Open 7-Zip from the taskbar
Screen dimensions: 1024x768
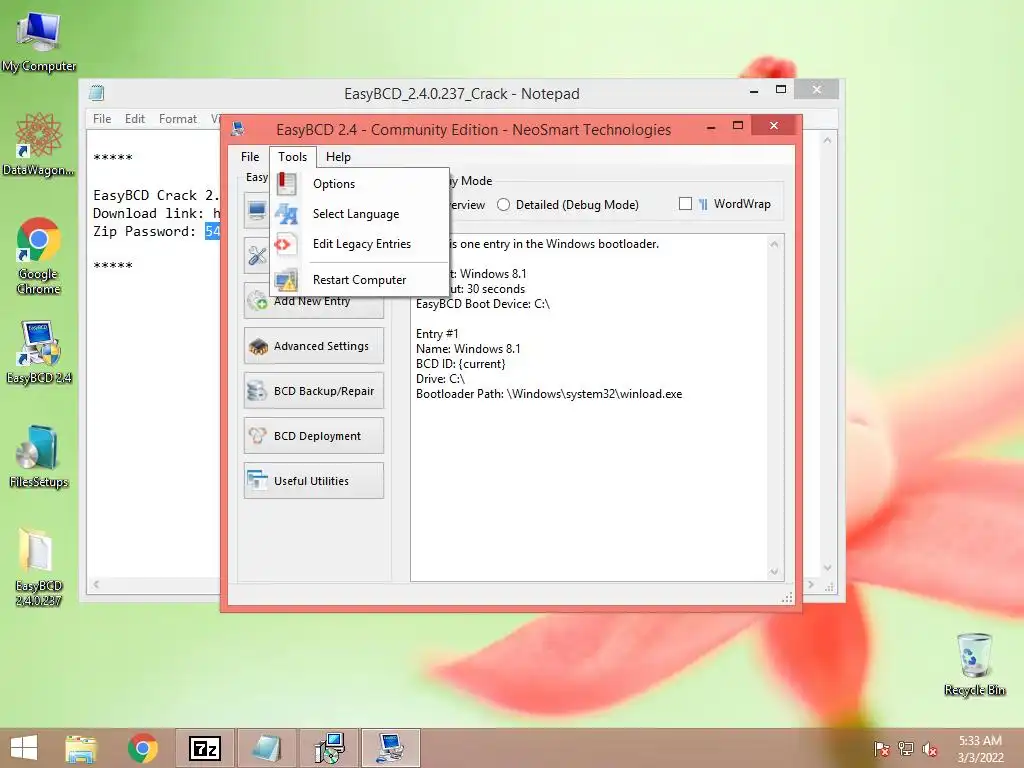point(204,748)
